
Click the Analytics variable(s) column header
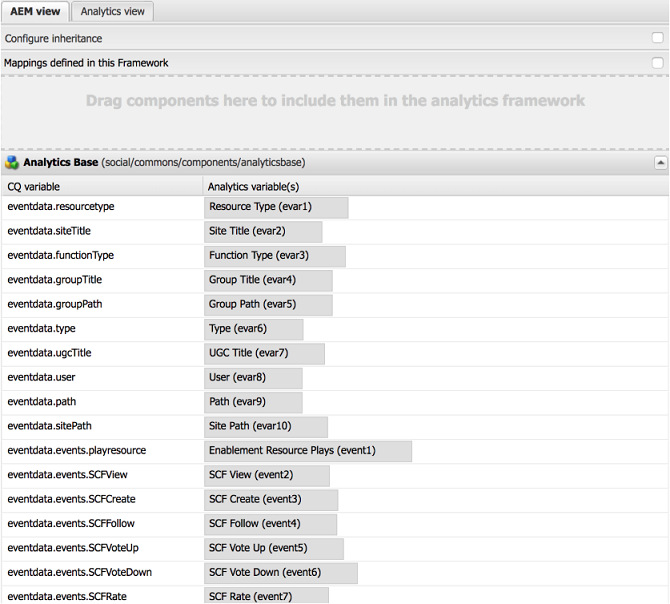[435, 187]
